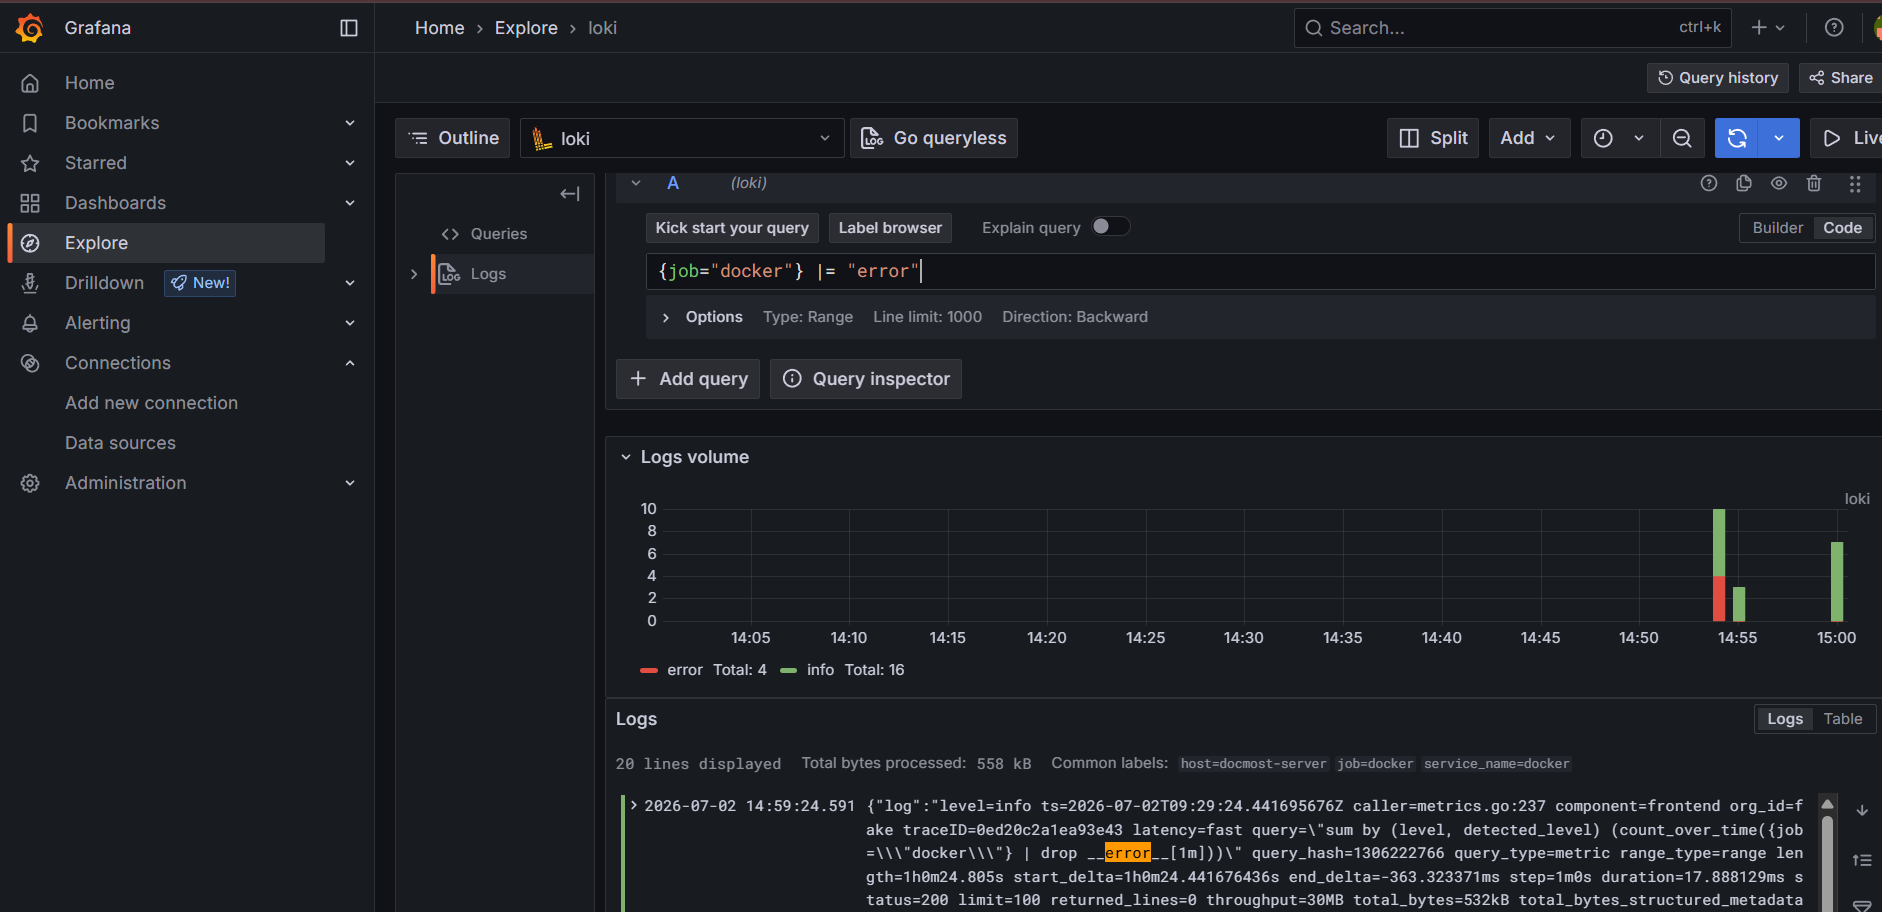Open the Add dropdown menu
The image size is (1882, 912).
click(1529, 138)
